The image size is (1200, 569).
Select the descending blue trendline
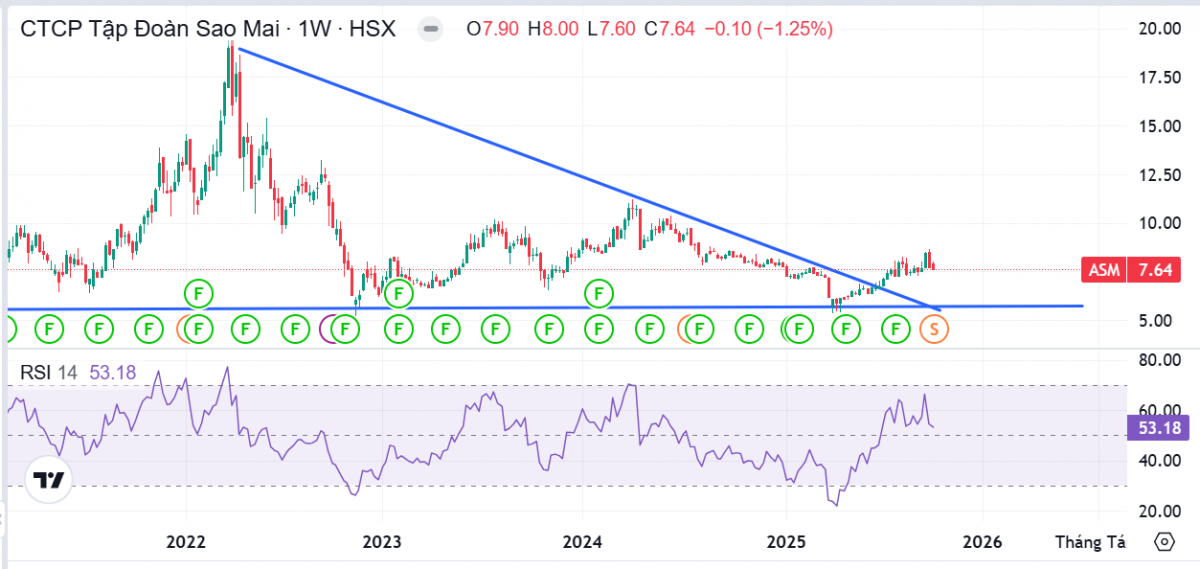coord(500,142)
